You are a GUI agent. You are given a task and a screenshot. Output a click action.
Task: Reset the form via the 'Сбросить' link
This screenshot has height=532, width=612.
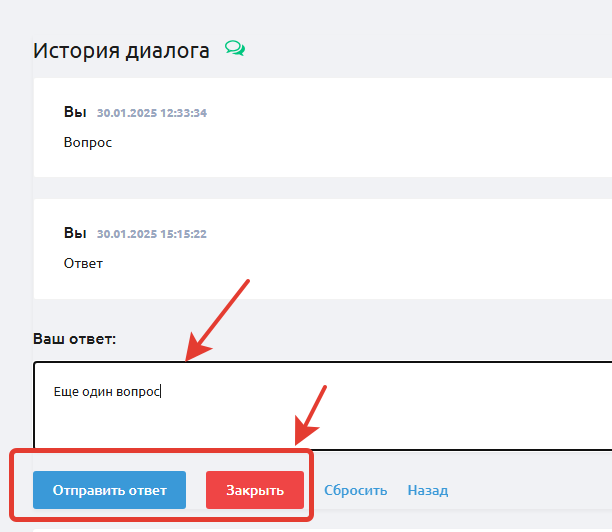(355, 490)
